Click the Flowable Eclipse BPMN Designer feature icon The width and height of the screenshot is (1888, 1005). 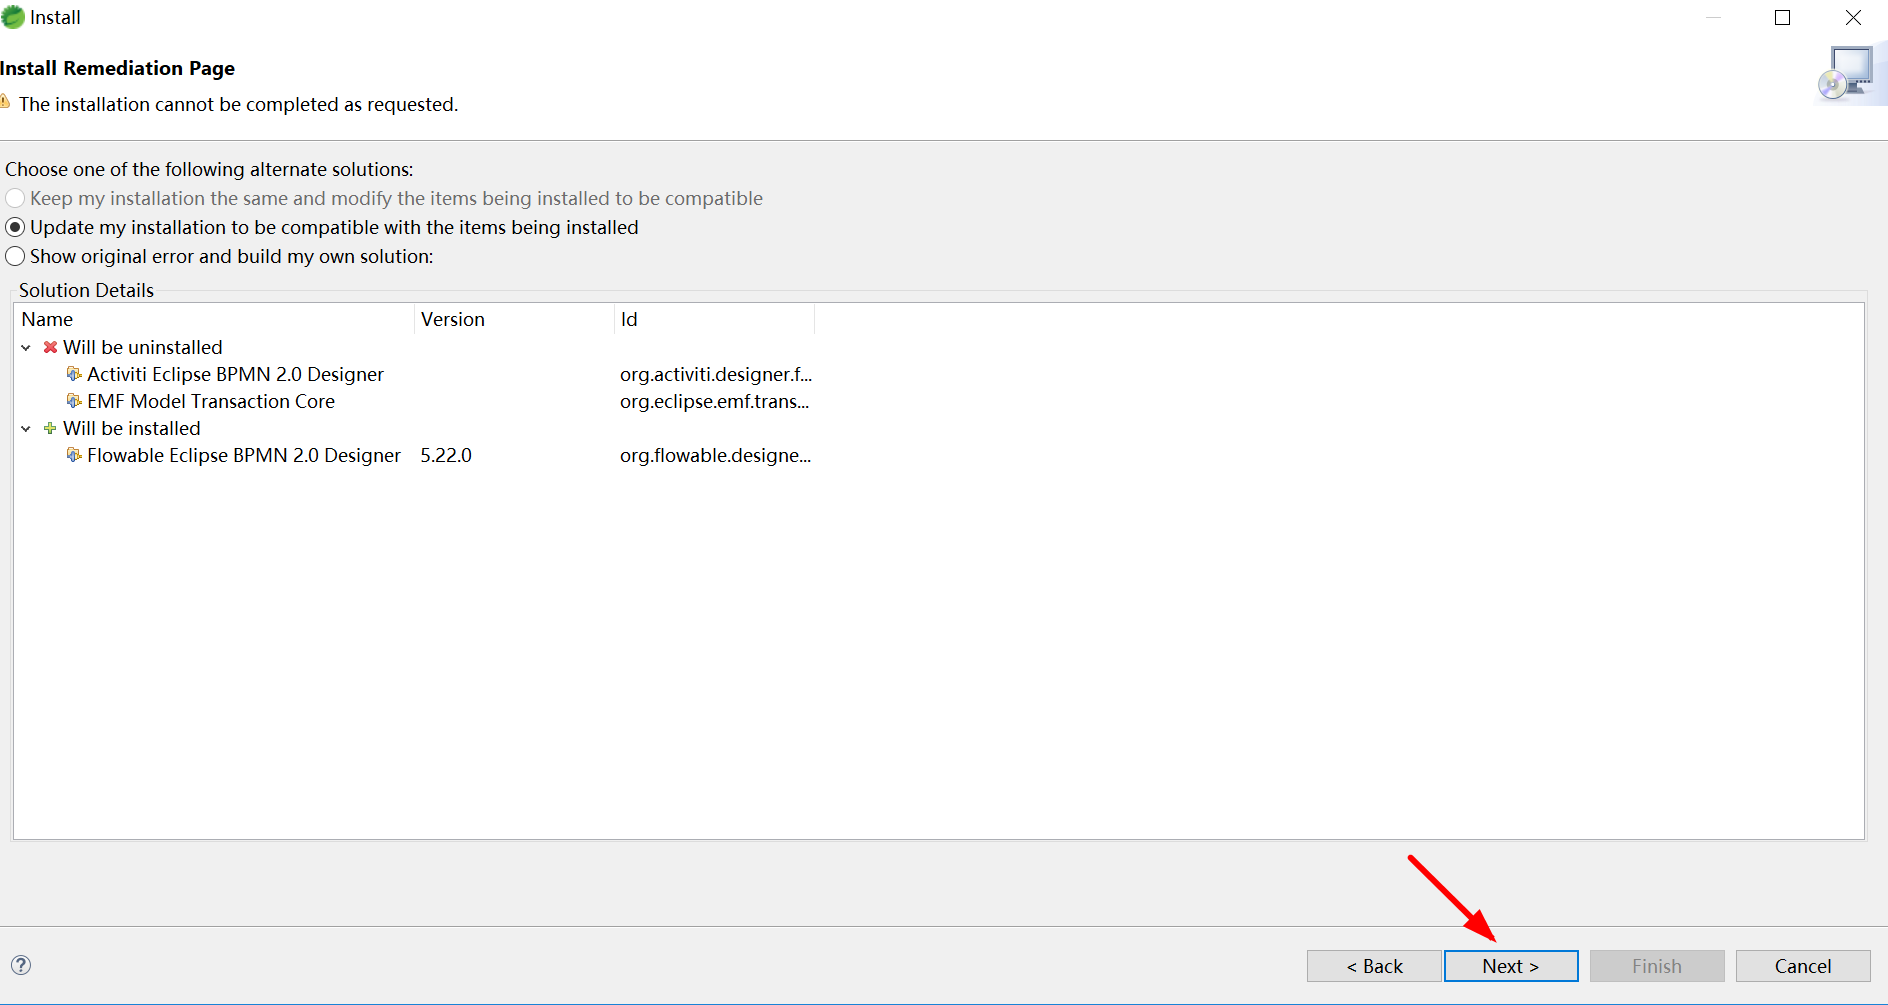[x=74, y=455]
